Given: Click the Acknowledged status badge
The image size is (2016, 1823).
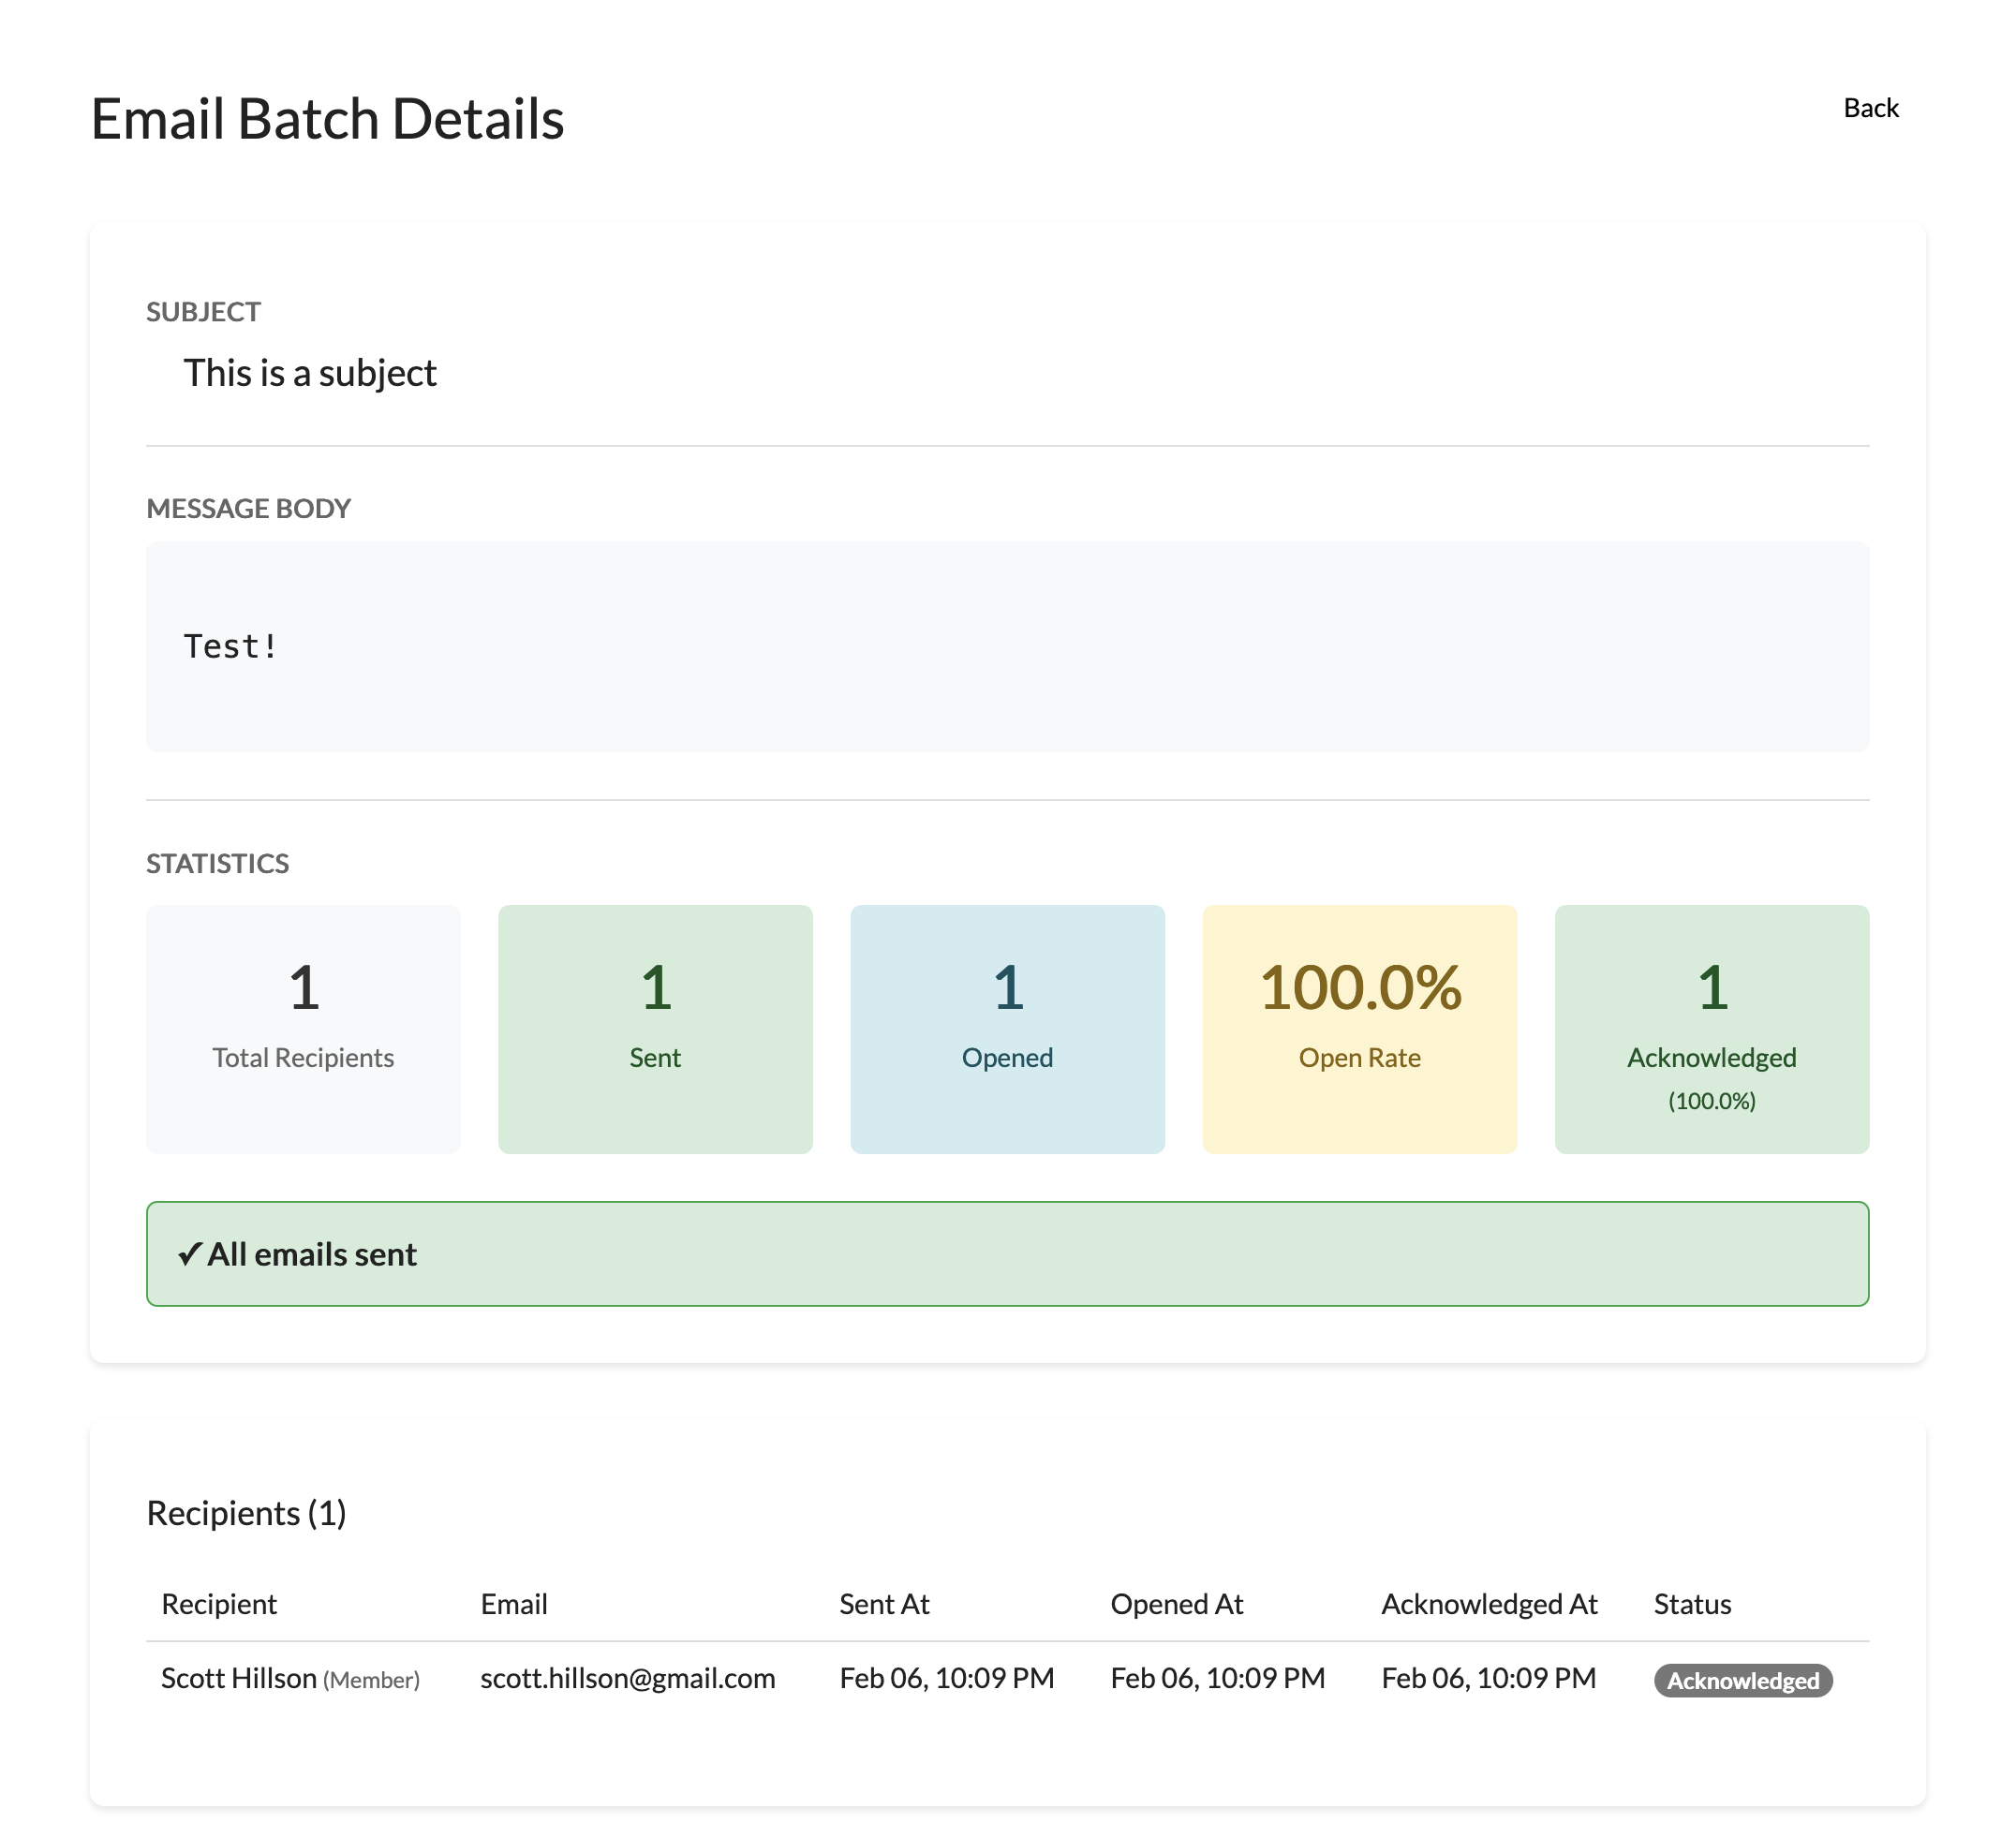Looking at the screenshot, I should [x=1742, y=1681].
